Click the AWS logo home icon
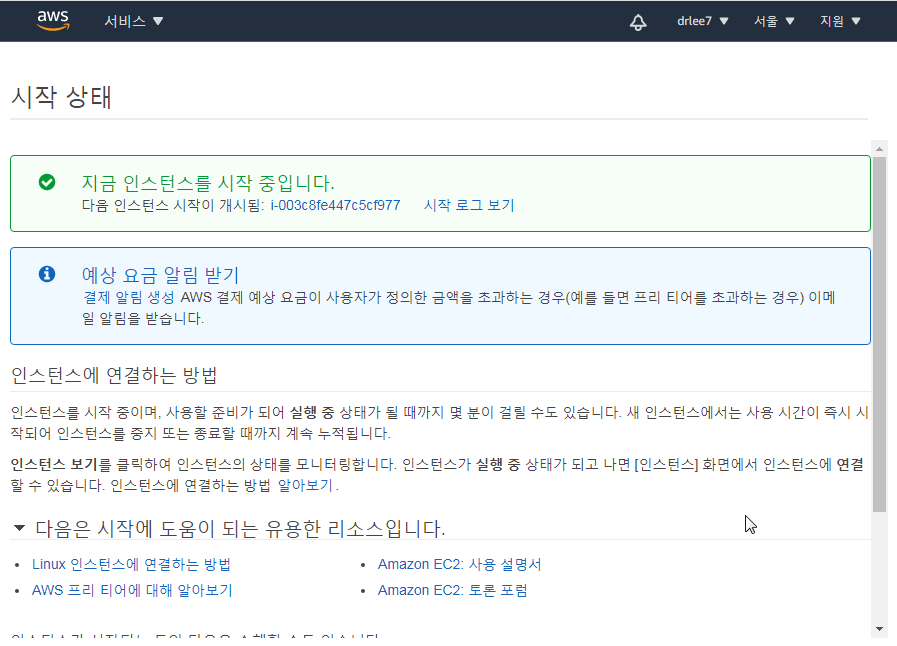 (x=53, y=21)
